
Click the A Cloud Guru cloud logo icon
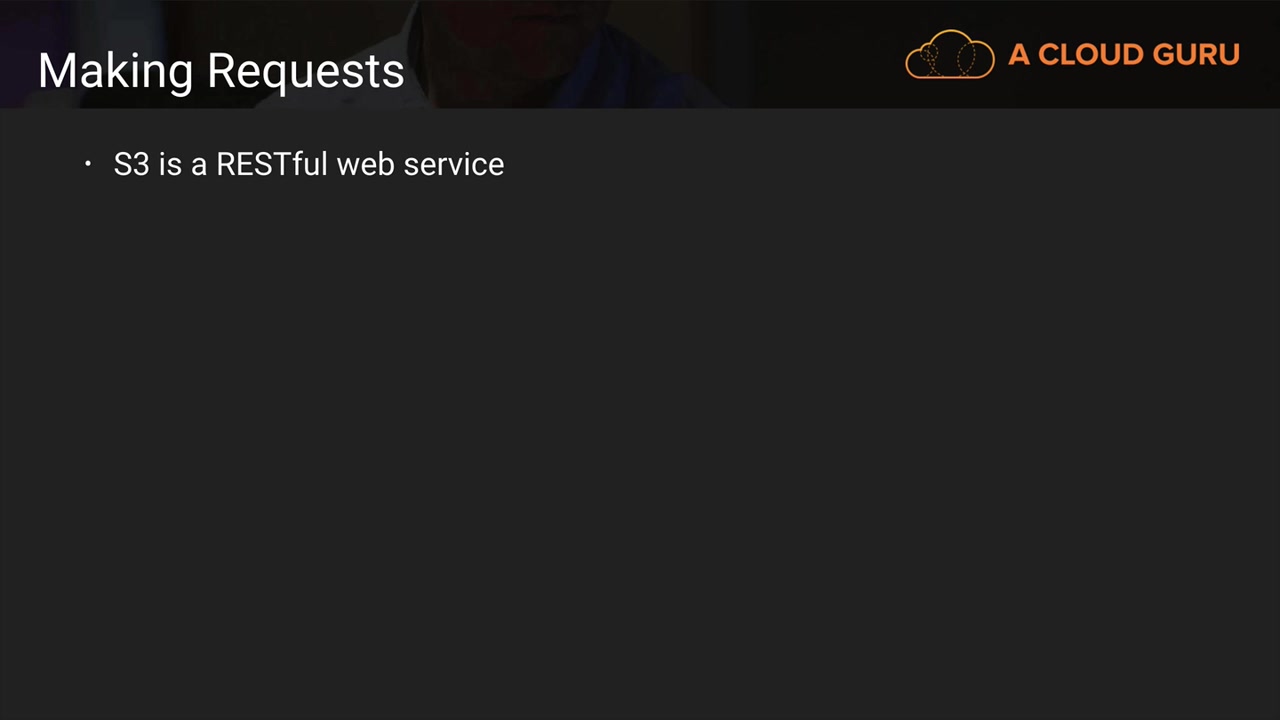(x=949, y=55)
